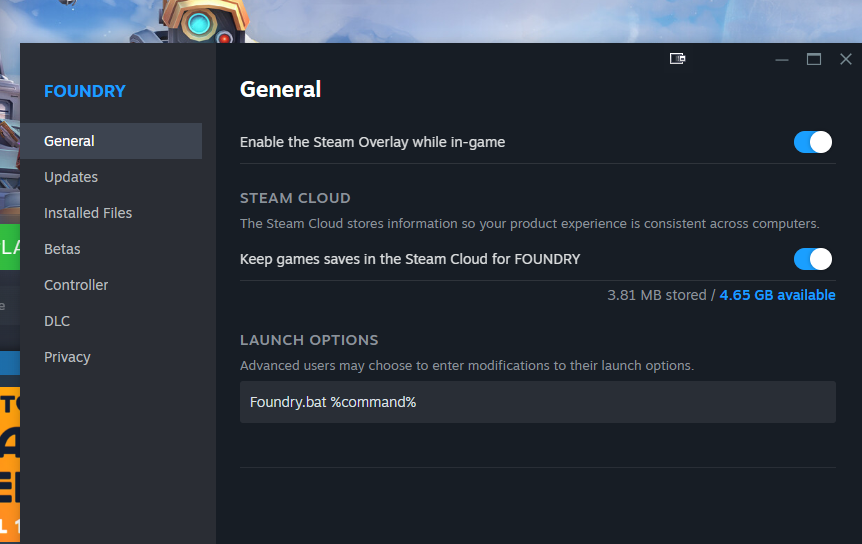
Task: Click into the Launch Options text field
Action: click(537, 402)
